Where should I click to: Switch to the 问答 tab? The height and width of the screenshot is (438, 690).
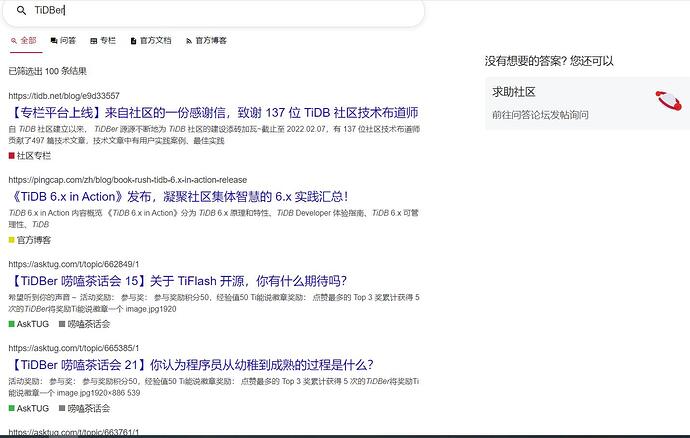(63, 40)
